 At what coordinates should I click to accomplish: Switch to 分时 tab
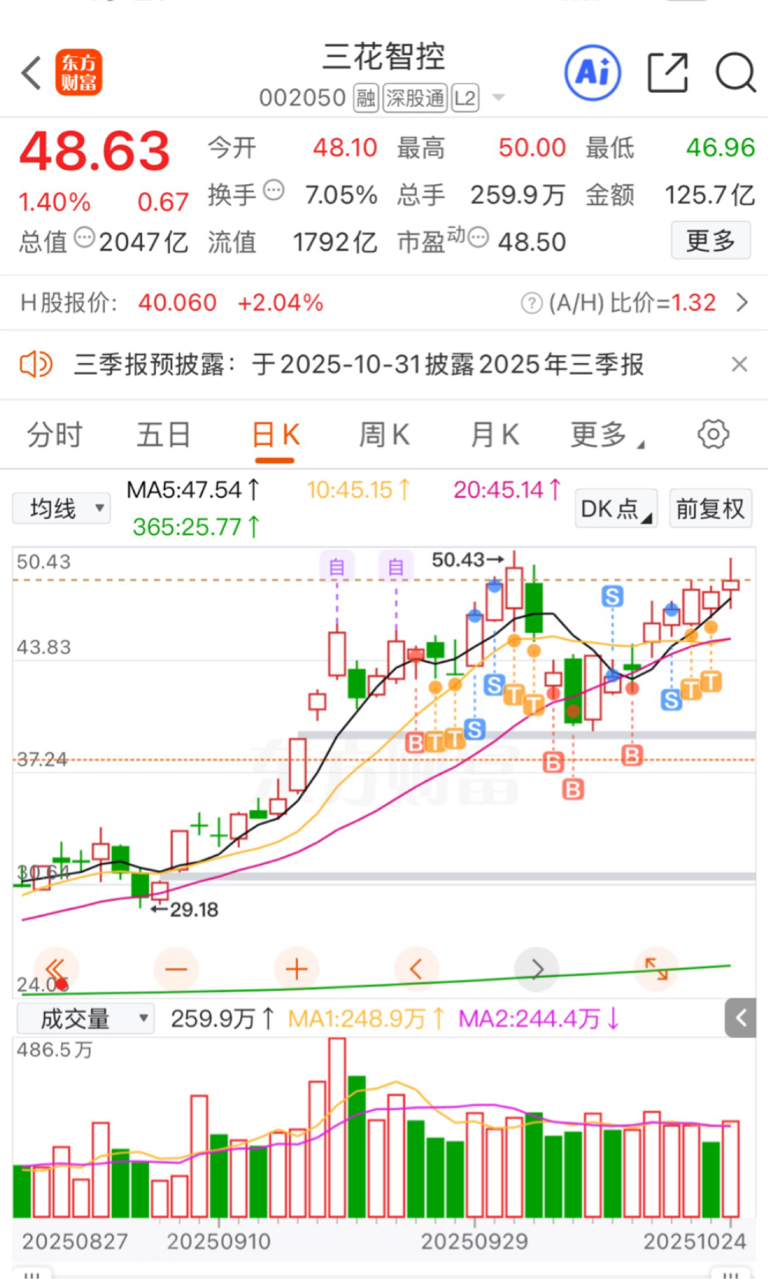pyautogui.click(x=54, y=435)
